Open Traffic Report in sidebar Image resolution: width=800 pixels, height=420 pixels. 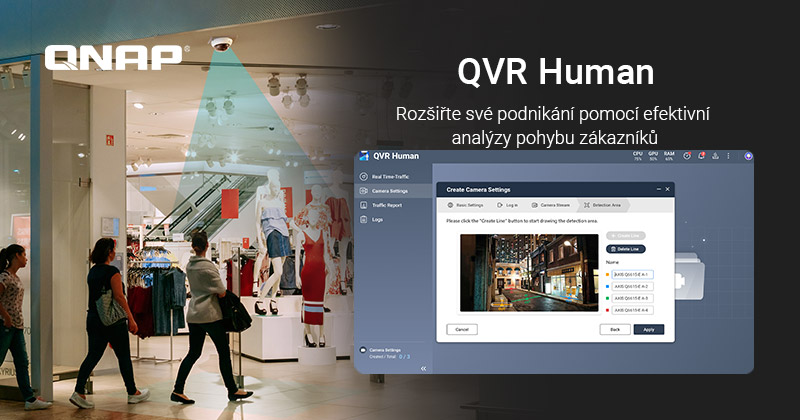(388, 204)
